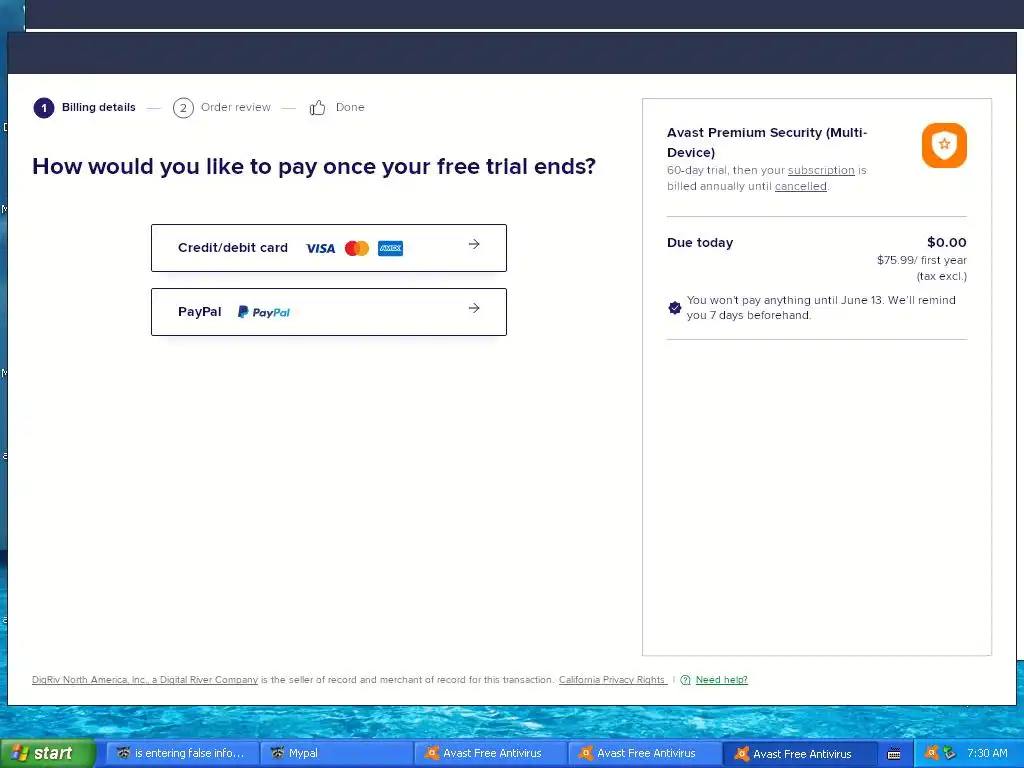Click the $0.00 due today amount

point(946,243)
